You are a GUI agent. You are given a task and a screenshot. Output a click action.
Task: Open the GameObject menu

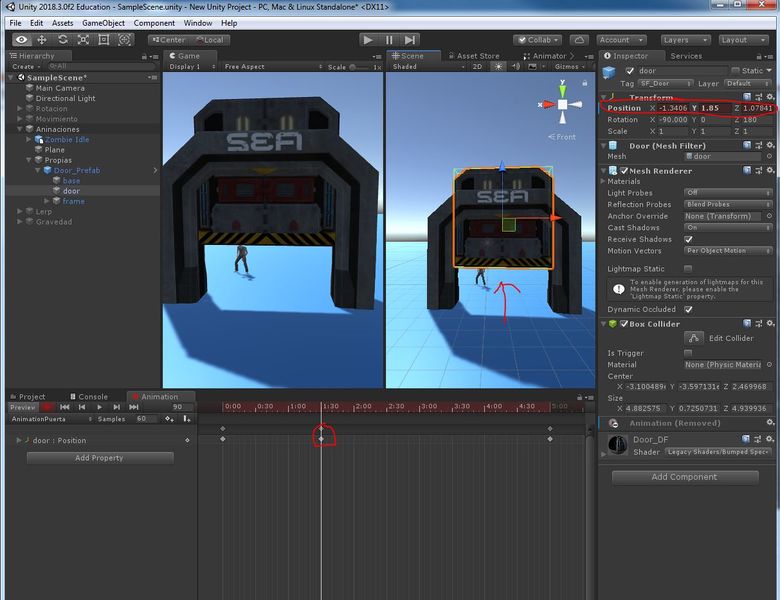point(103,23)
